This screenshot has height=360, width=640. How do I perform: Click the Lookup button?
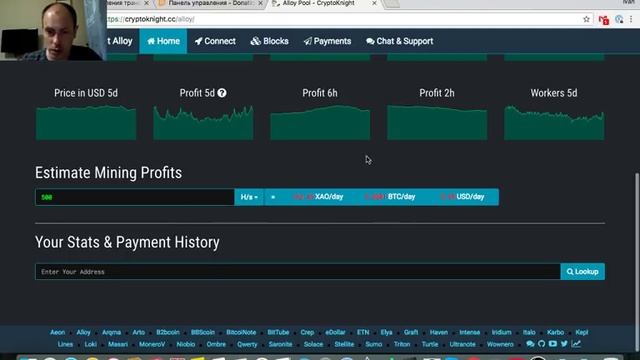[x=582, y=272]
